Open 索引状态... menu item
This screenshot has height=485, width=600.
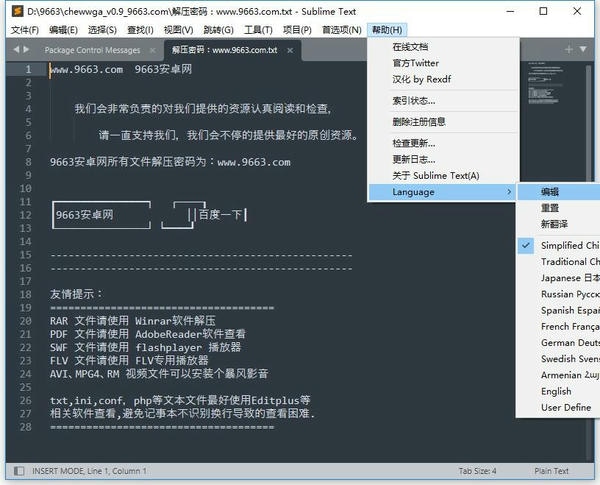pyautogui.click(x=444, y=100)
